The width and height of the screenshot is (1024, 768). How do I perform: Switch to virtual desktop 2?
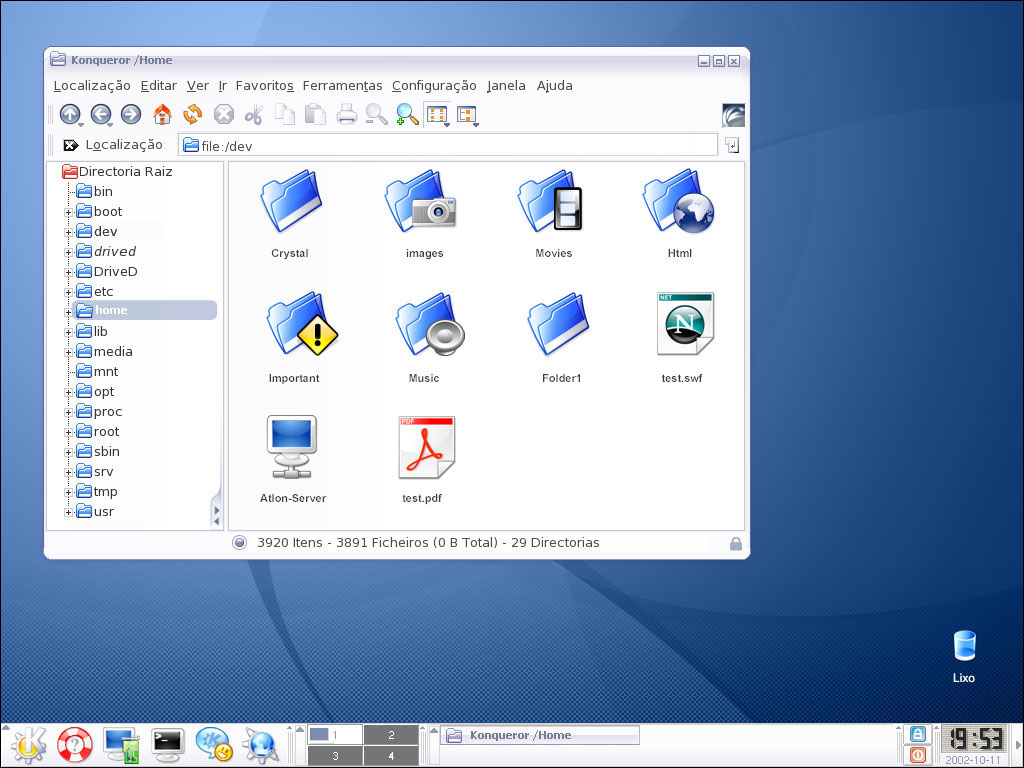(x=391, y=735)
